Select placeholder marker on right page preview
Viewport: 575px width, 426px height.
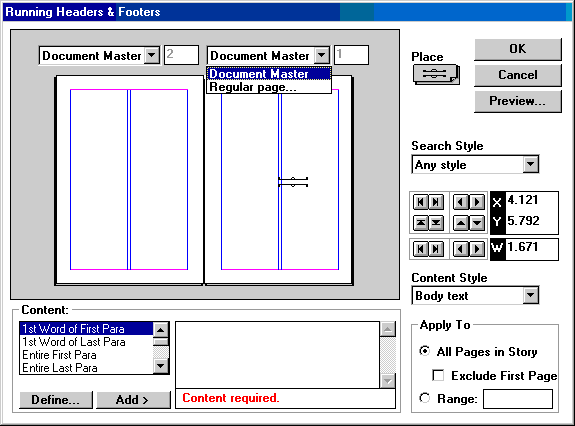293,182
